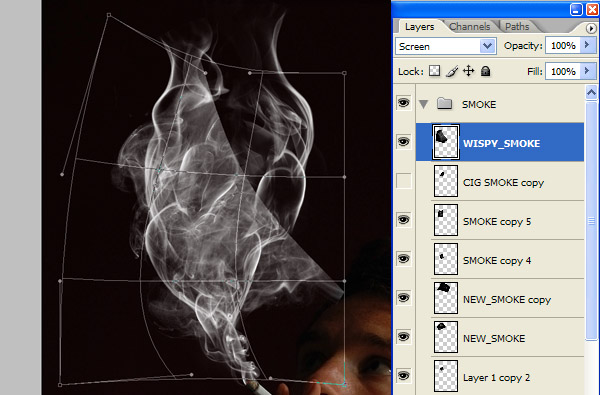Click the layers panel scroll up arrow

(591, 92)
